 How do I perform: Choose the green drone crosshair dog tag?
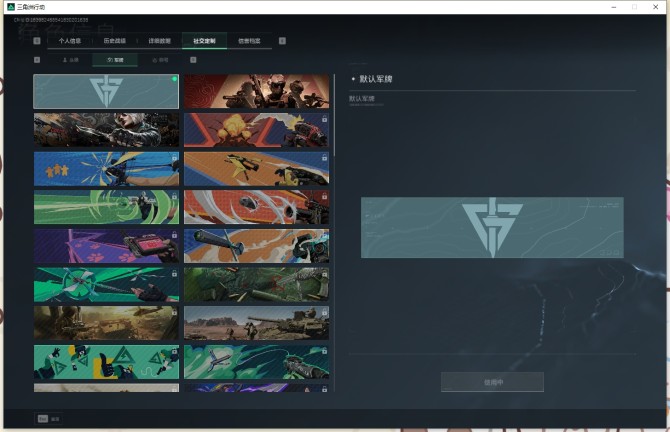point(106,285)
